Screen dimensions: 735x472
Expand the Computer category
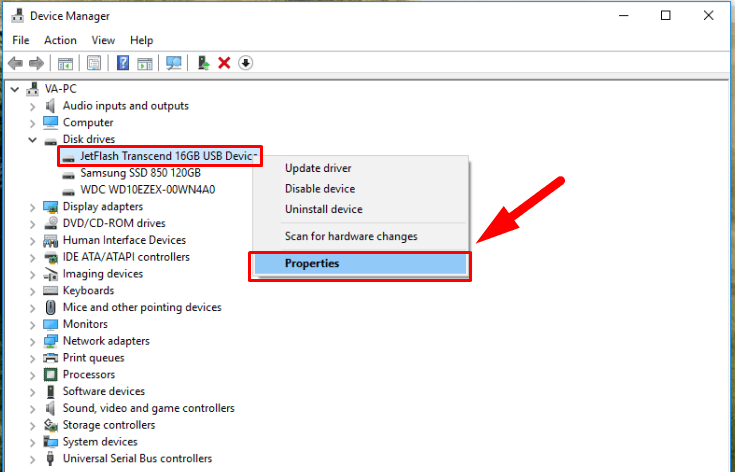point(32,123)
